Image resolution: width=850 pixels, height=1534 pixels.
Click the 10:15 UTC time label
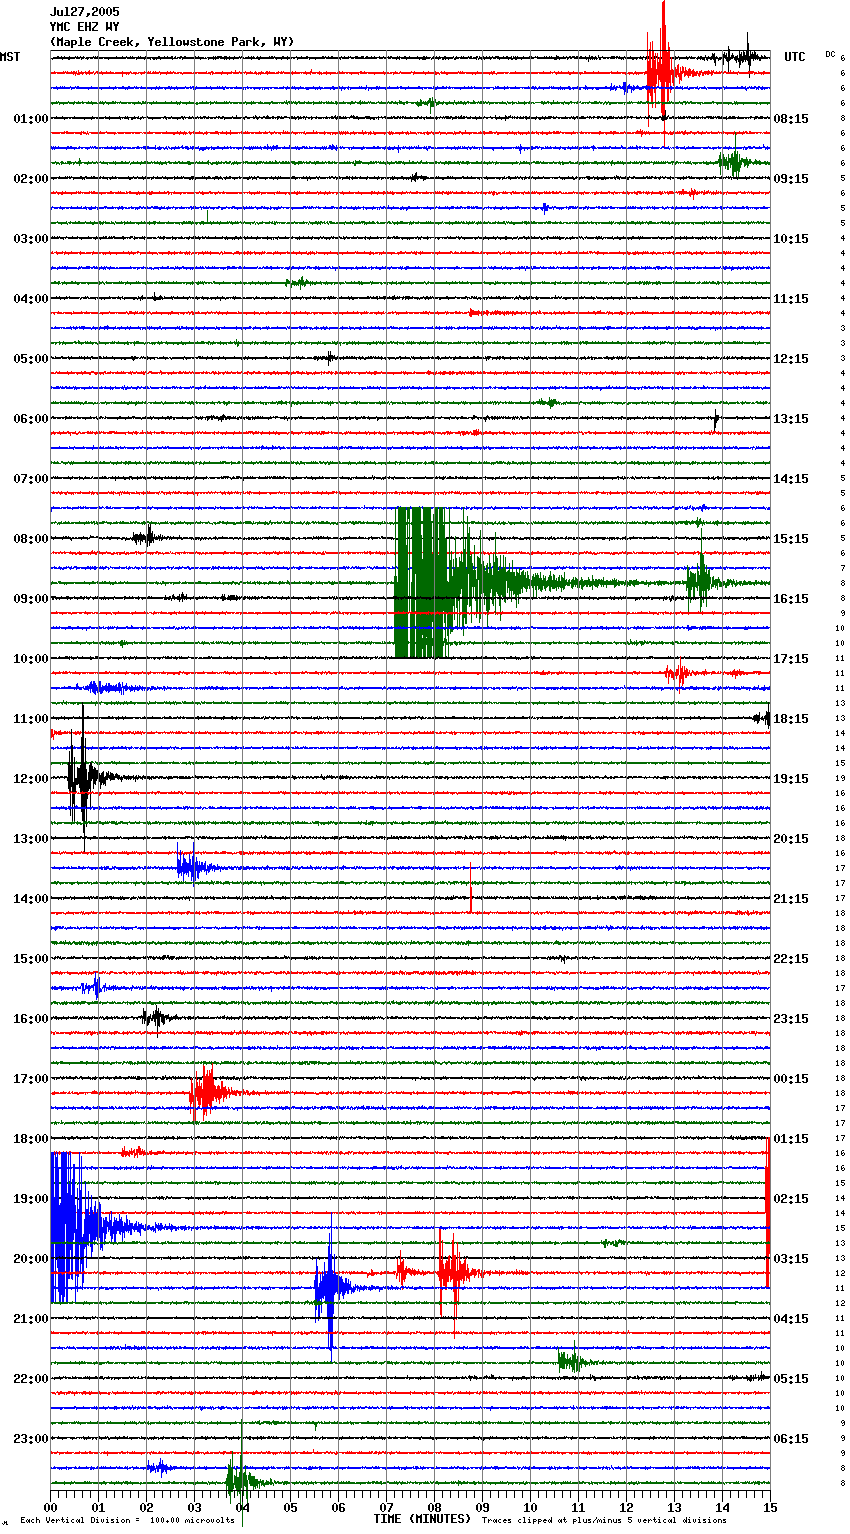[x=791, y=239]
